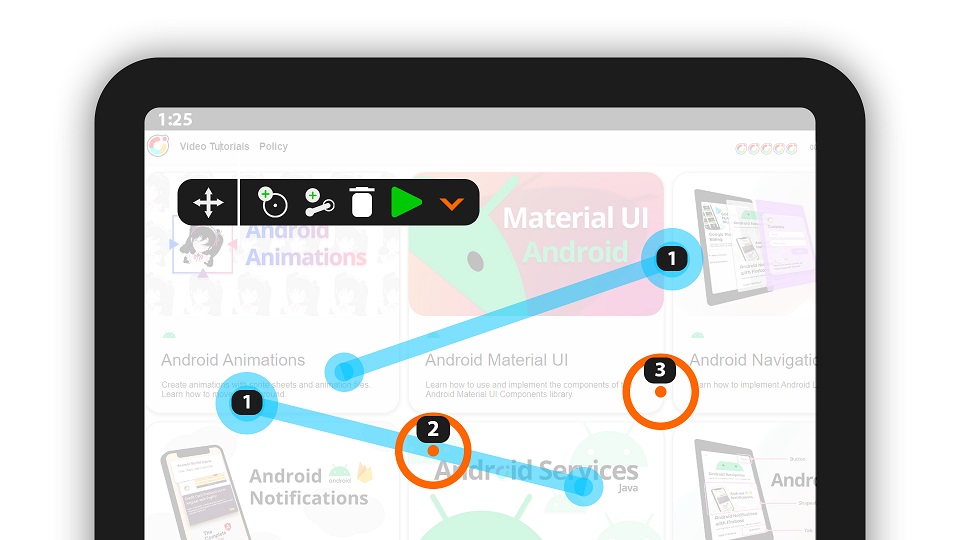Select the orange click point numbered 2
The width and height of the screenshot is (960, 540).
coord(433,451)
